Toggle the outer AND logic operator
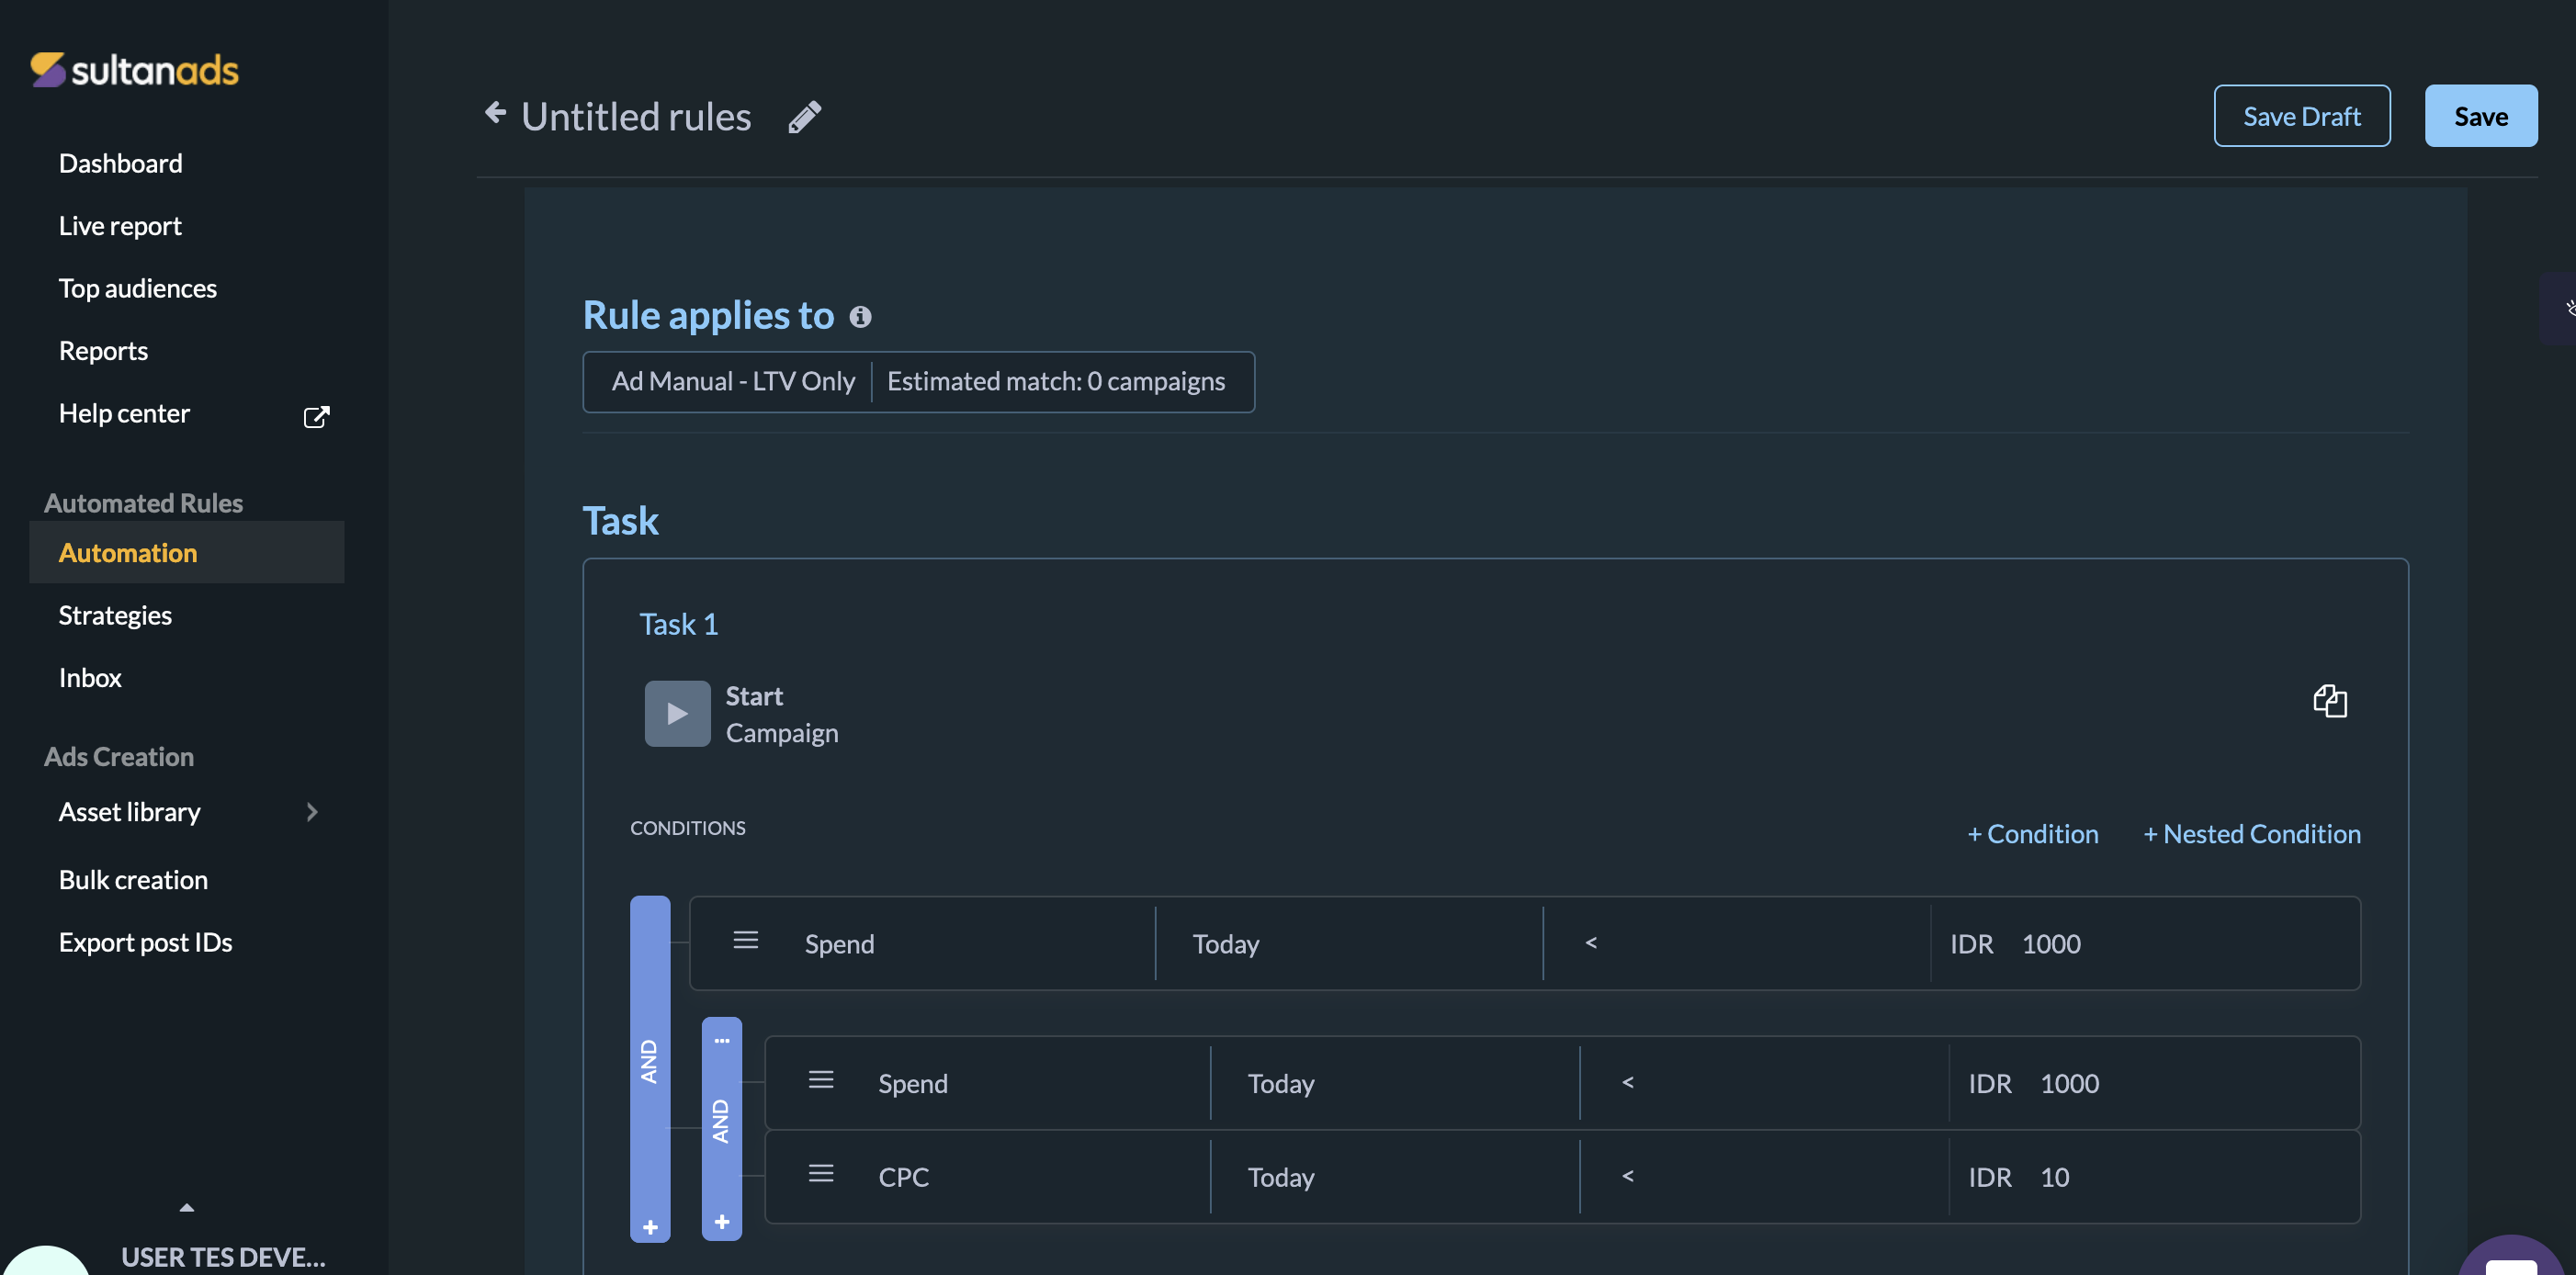This screenshot has height=1275, width=2576. [650, 1062]
